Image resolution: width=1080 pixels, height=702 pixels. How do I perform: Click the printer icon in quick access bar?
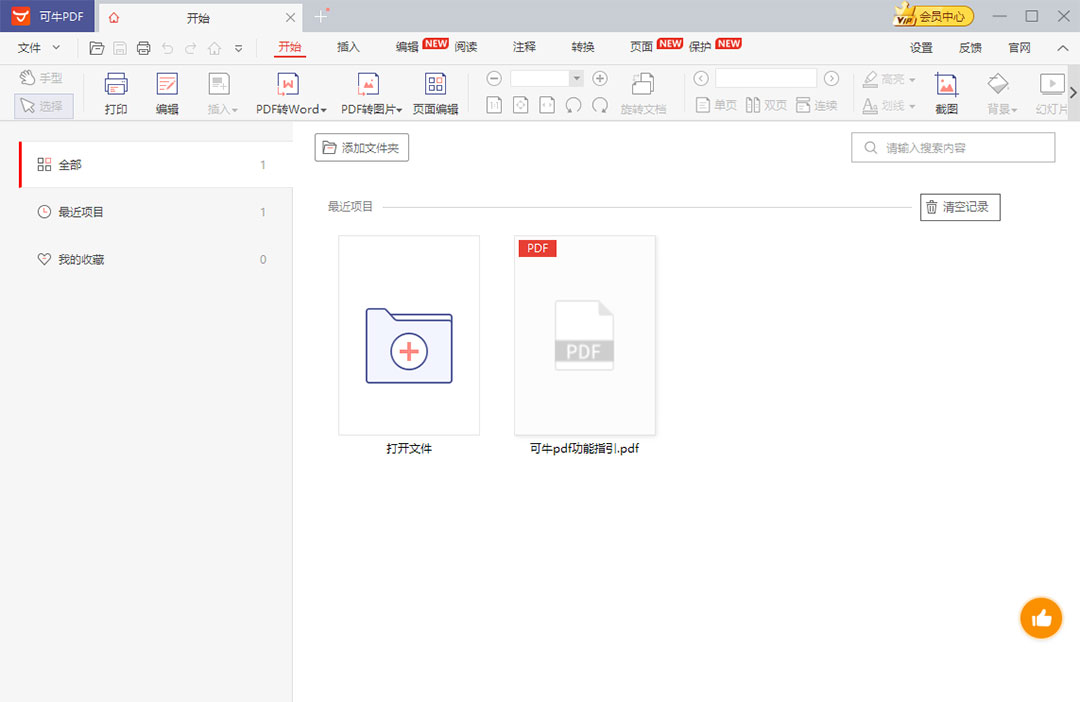pos(143,48)
